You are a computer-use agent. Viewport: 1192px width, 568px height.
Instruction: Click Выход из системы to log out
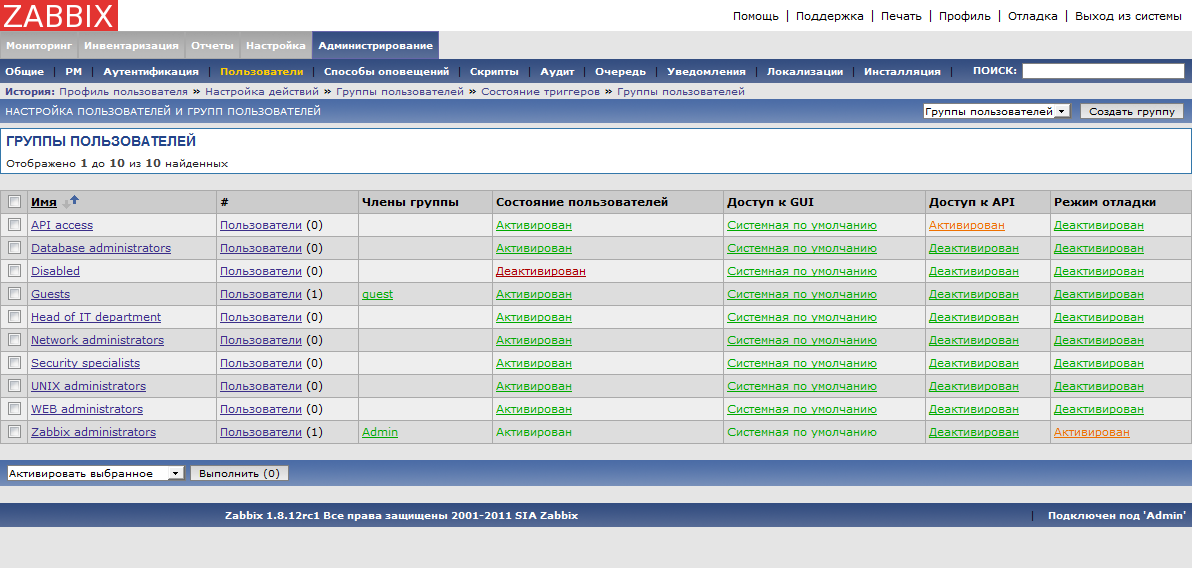1127,16
